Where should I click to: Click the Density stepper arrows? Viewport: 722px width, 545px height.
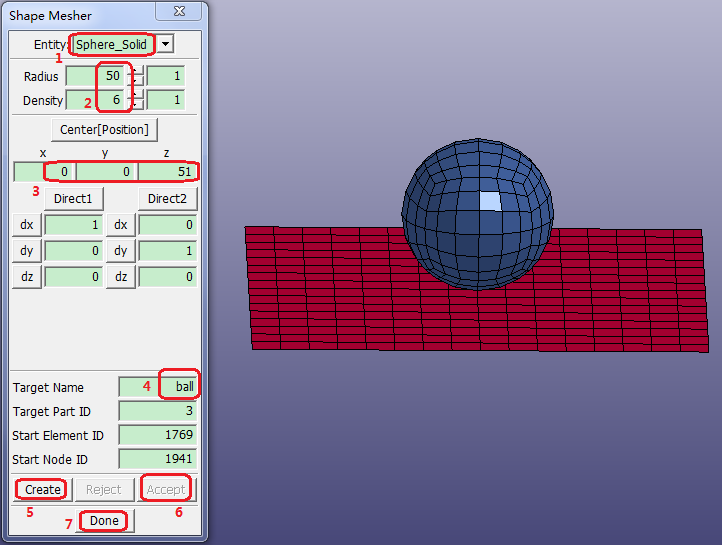(138, 100)
